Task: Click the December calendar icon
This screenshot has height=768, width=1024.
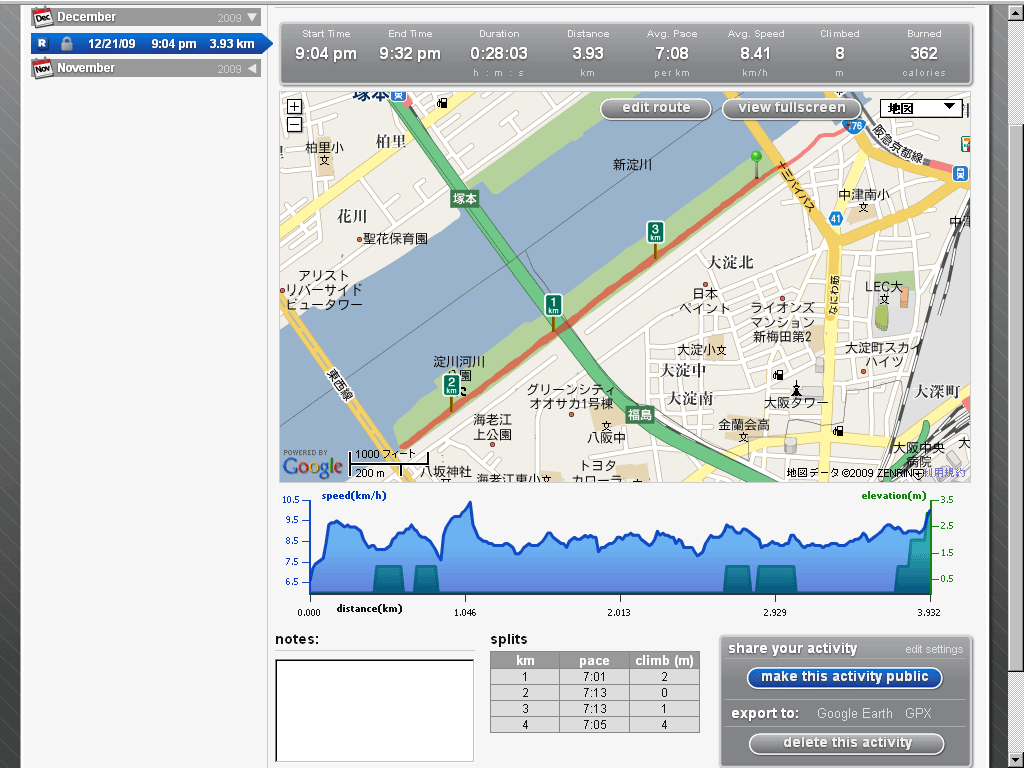Action: pyautogui.click(x=42, y=17)
